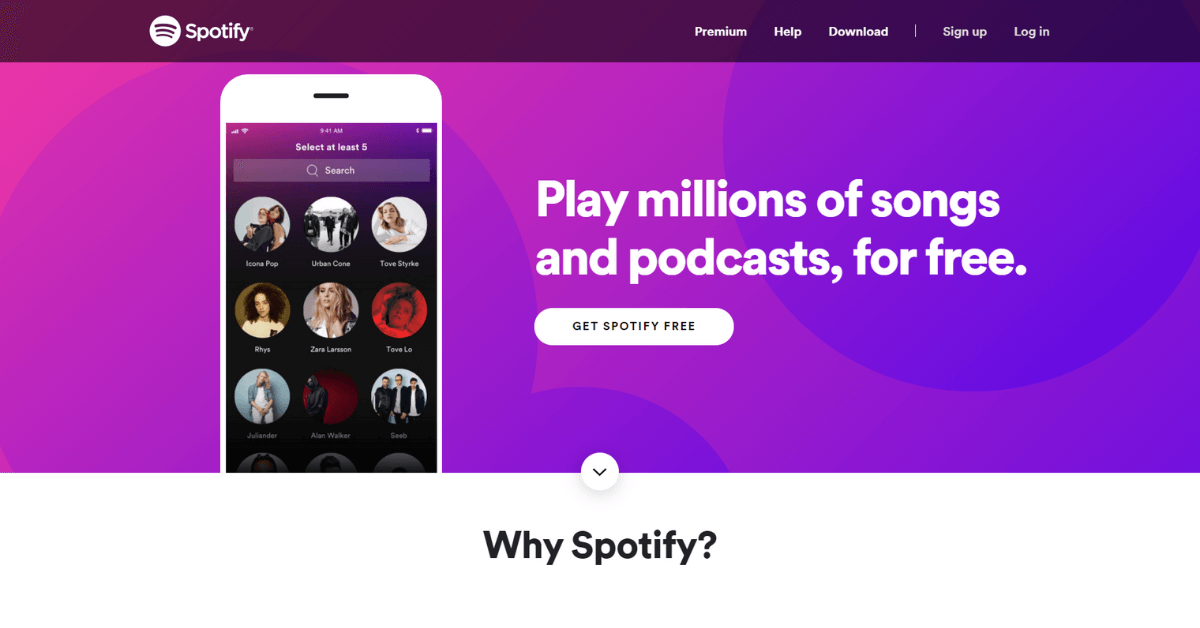Open the Premium page
1200x628 pixels.
coord(721,32)
